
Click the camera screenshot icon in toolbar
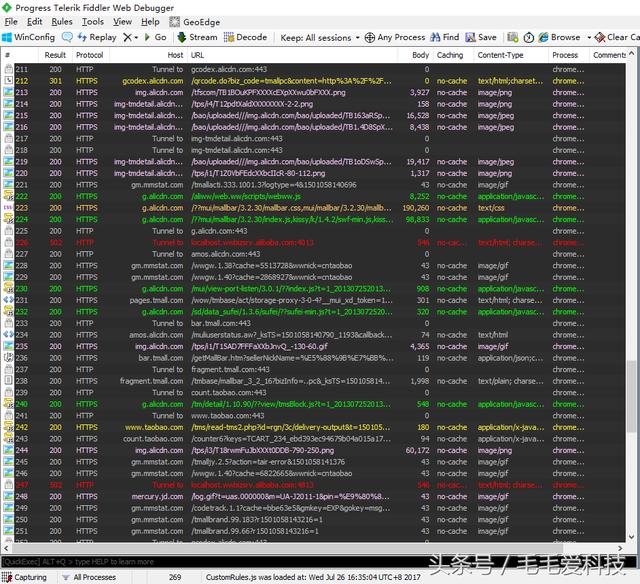click(513, 38)
